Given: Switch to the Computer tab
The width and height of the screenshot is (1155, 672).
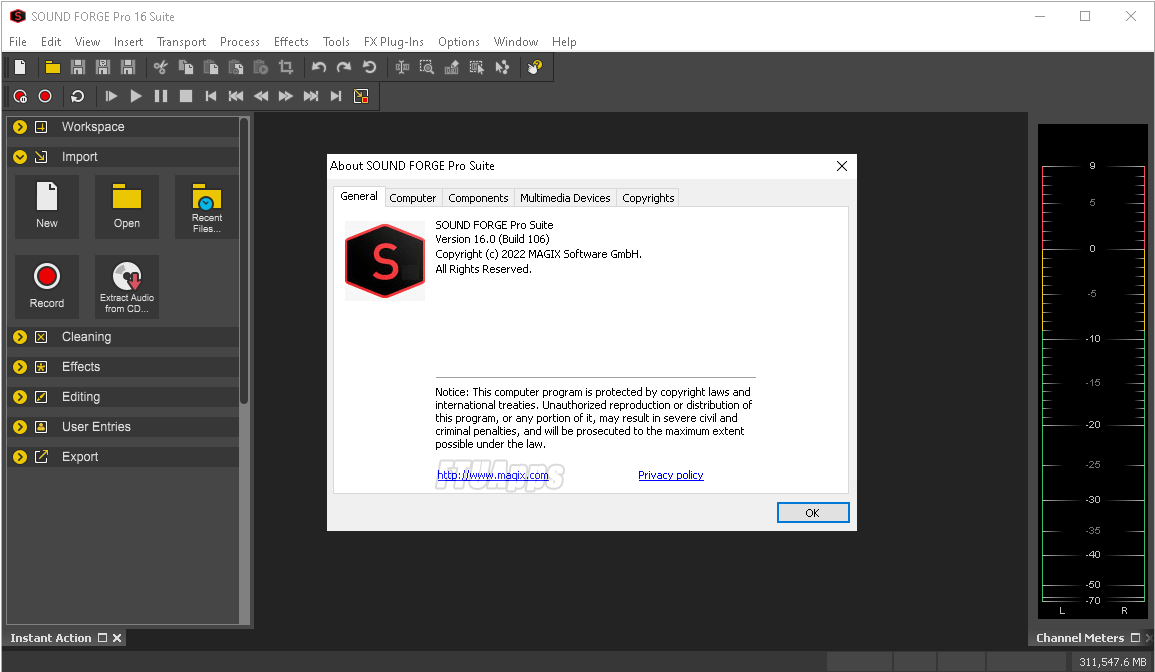Looking at the screenshot, I should click(x=412, y=198).
